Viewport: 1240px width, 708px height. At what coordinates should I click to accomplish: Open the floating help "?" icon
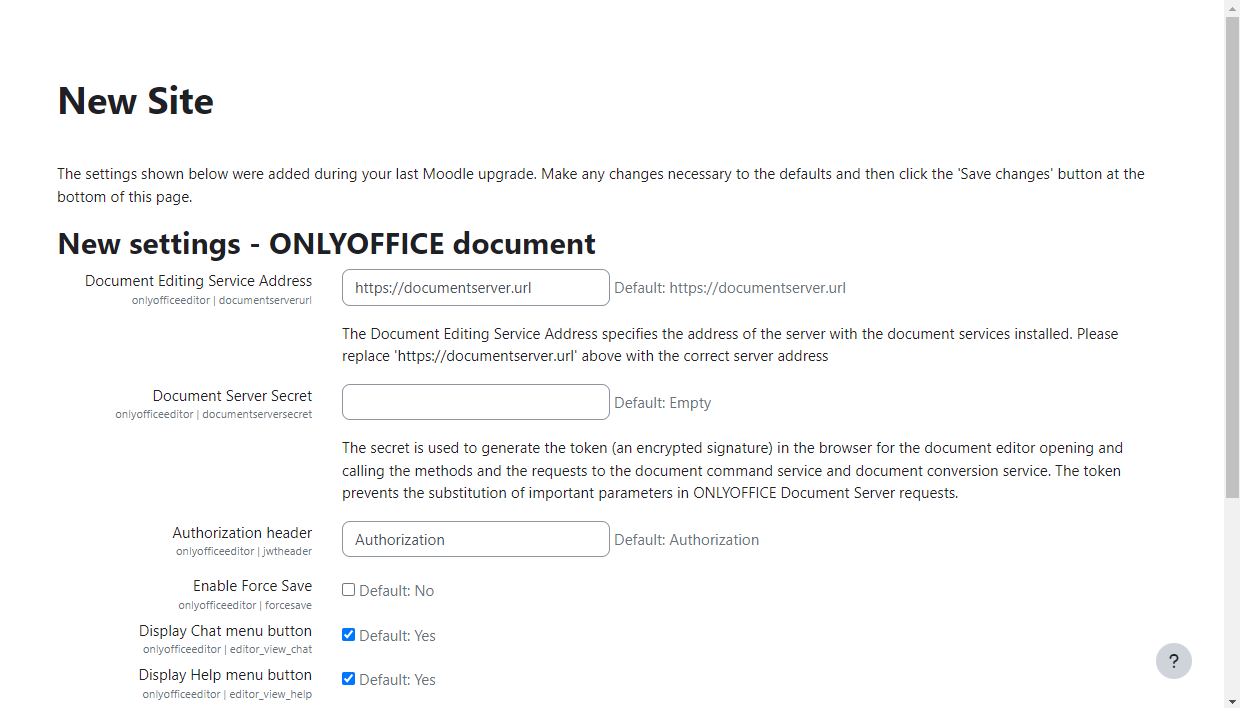click(x=1174, y=661)
